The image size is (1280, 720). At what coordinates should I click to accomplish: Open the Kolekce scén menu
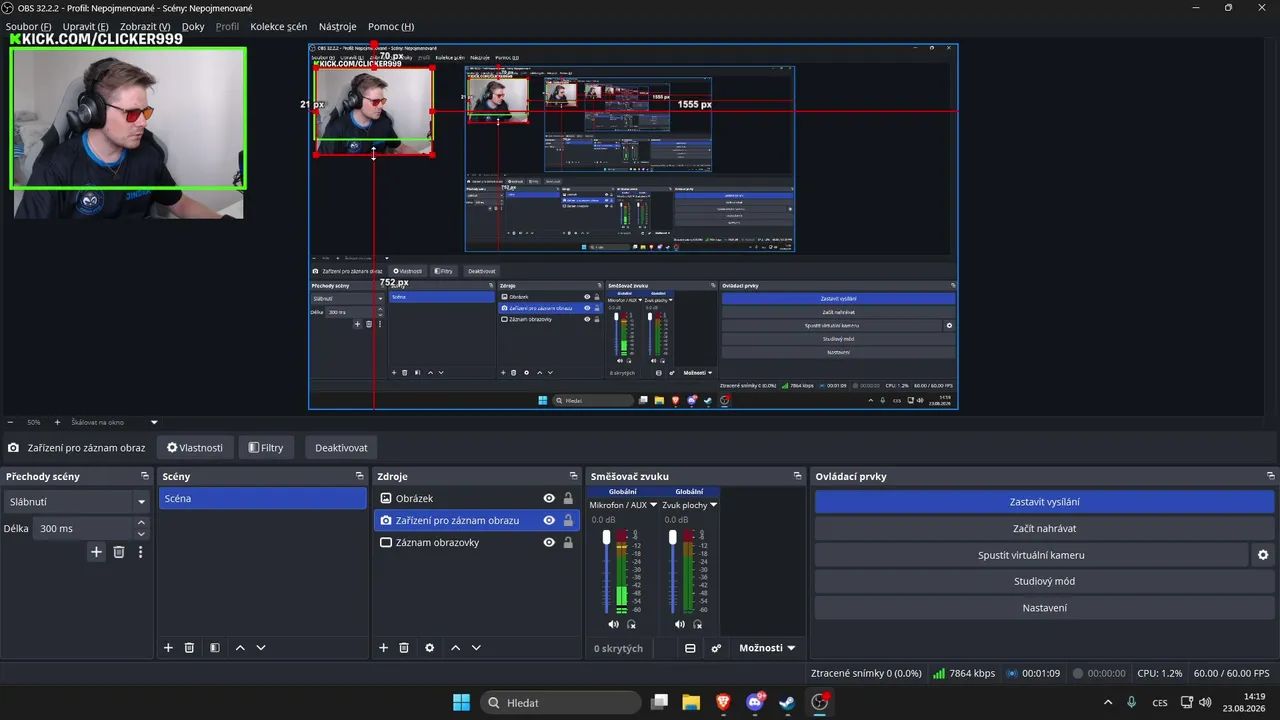pyautogui.click(x=279, y=26)
